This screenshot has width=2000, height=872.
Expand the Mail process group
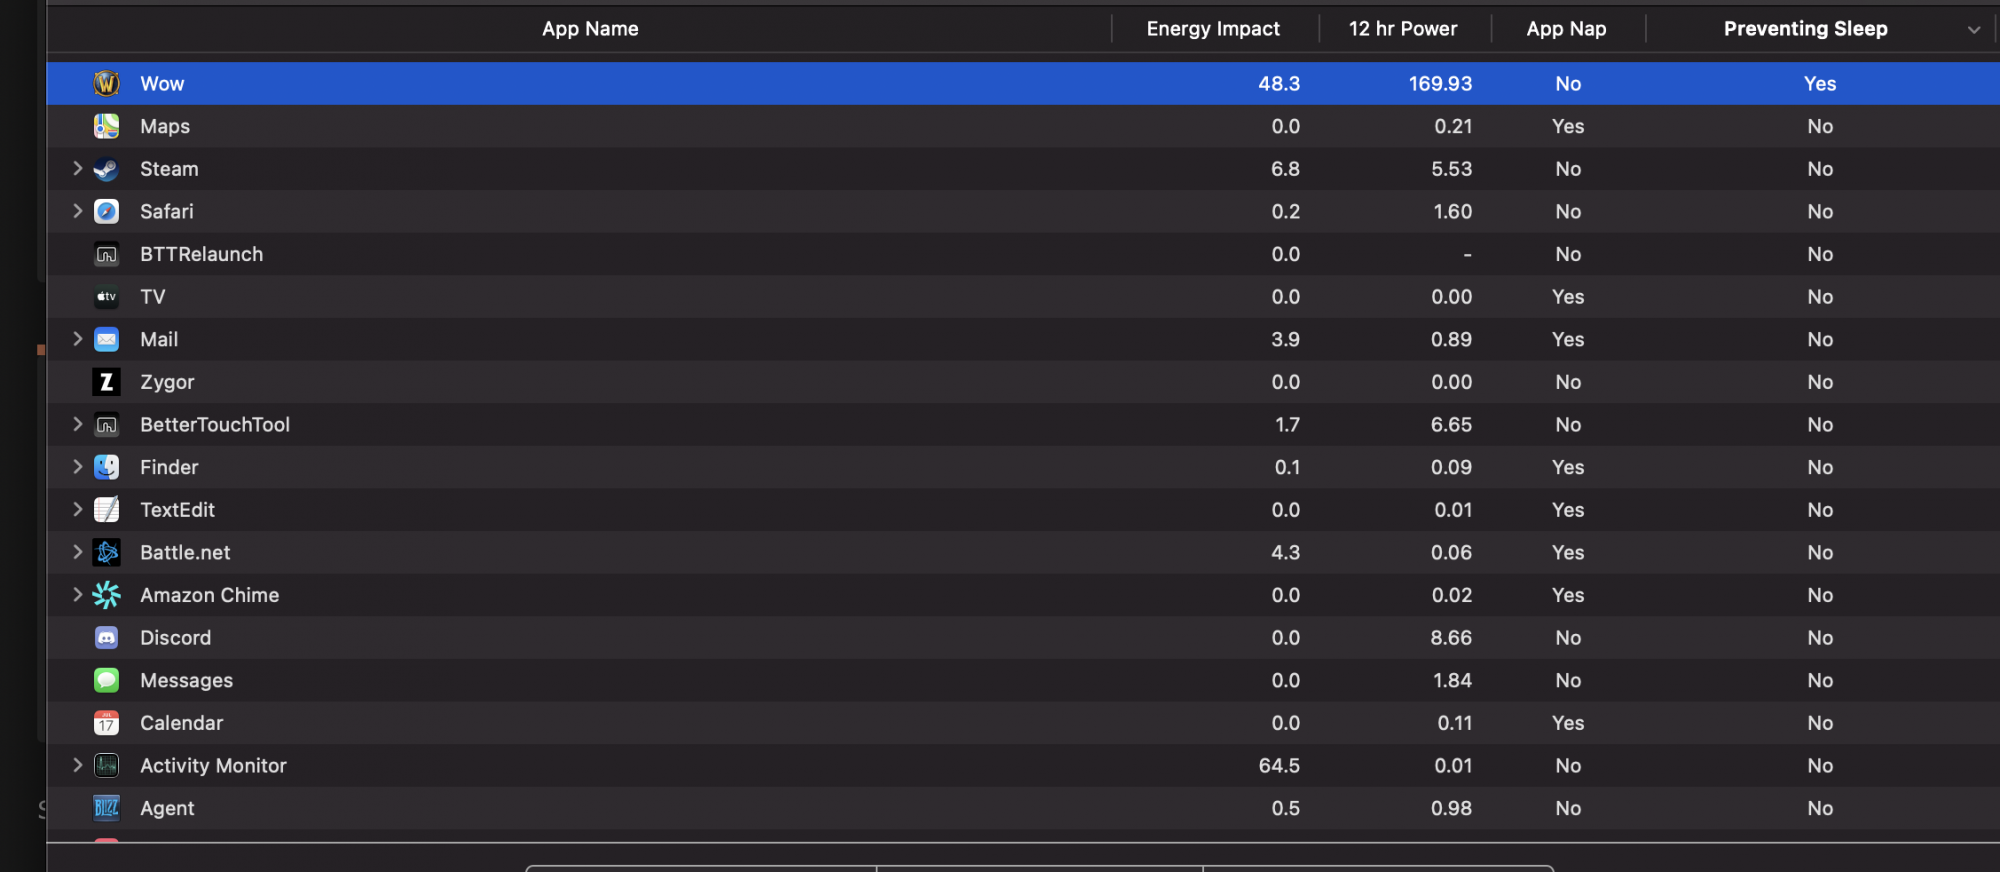tap(77, 339)
